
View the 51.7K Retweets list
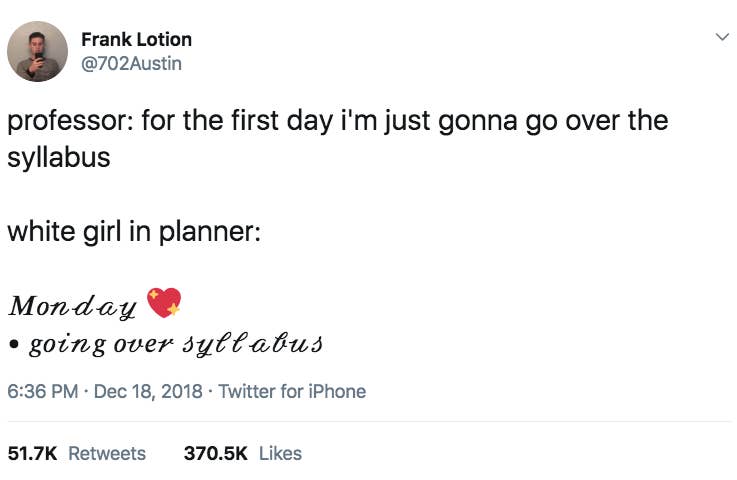click(x=76, y=453)
